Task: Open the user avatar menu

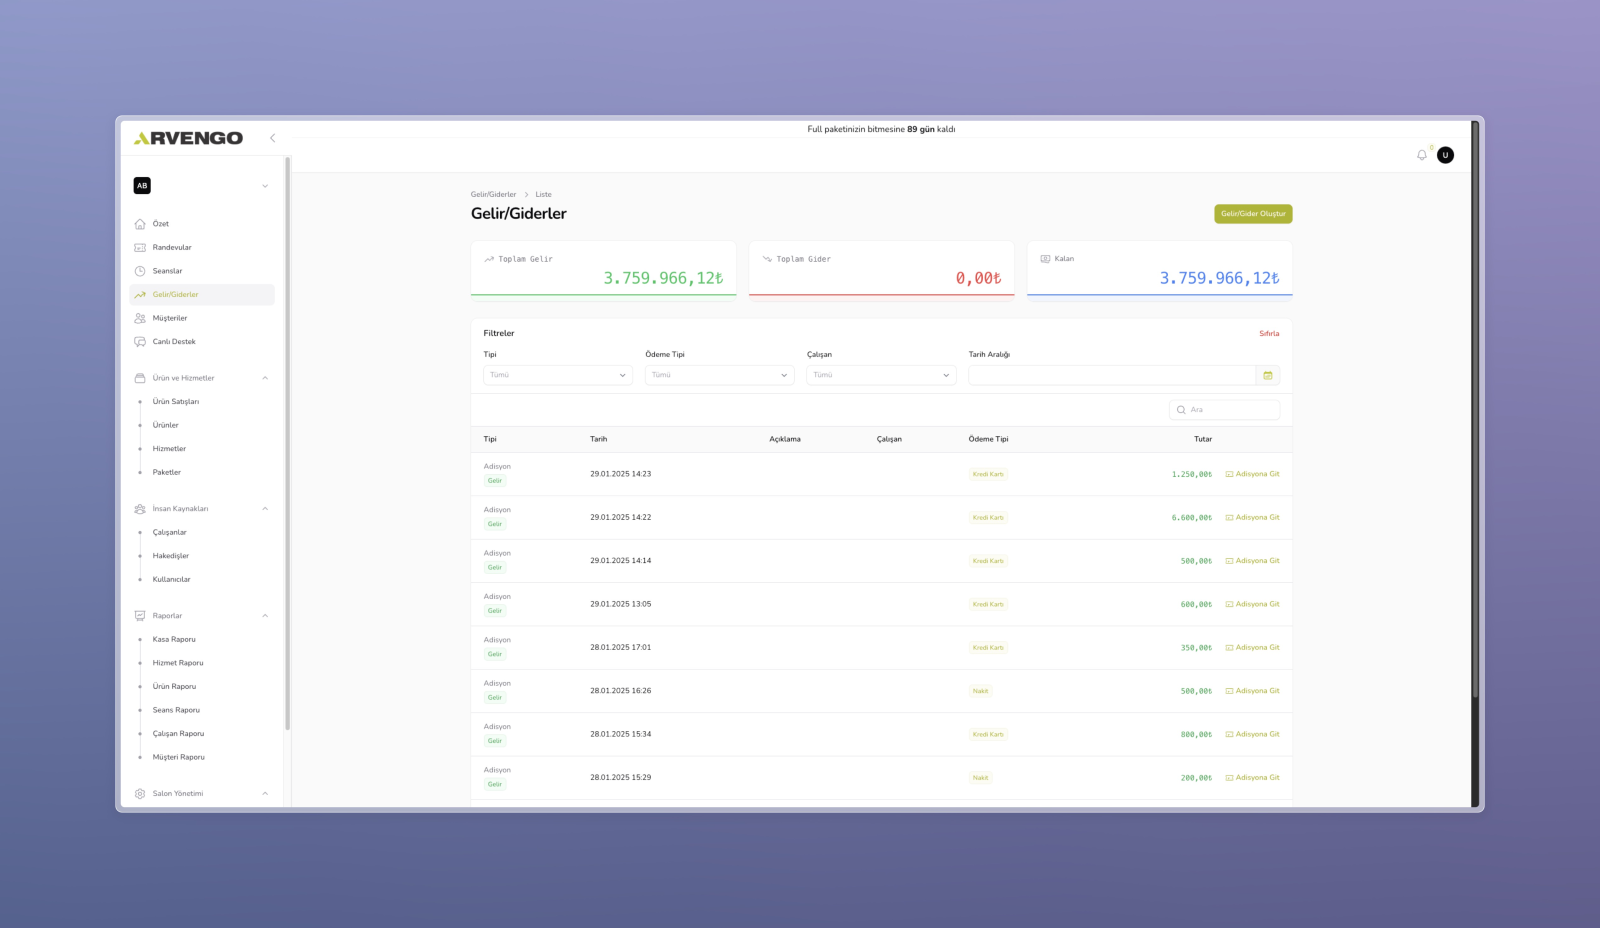Action: (x=1445, y=155)
